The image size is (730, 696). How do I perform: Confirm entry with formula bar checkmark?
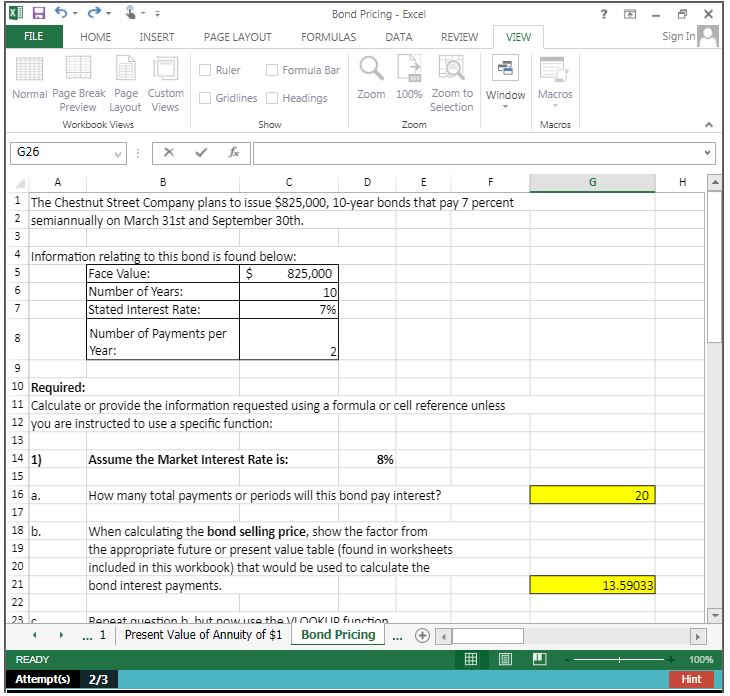(x=201, y=152)
